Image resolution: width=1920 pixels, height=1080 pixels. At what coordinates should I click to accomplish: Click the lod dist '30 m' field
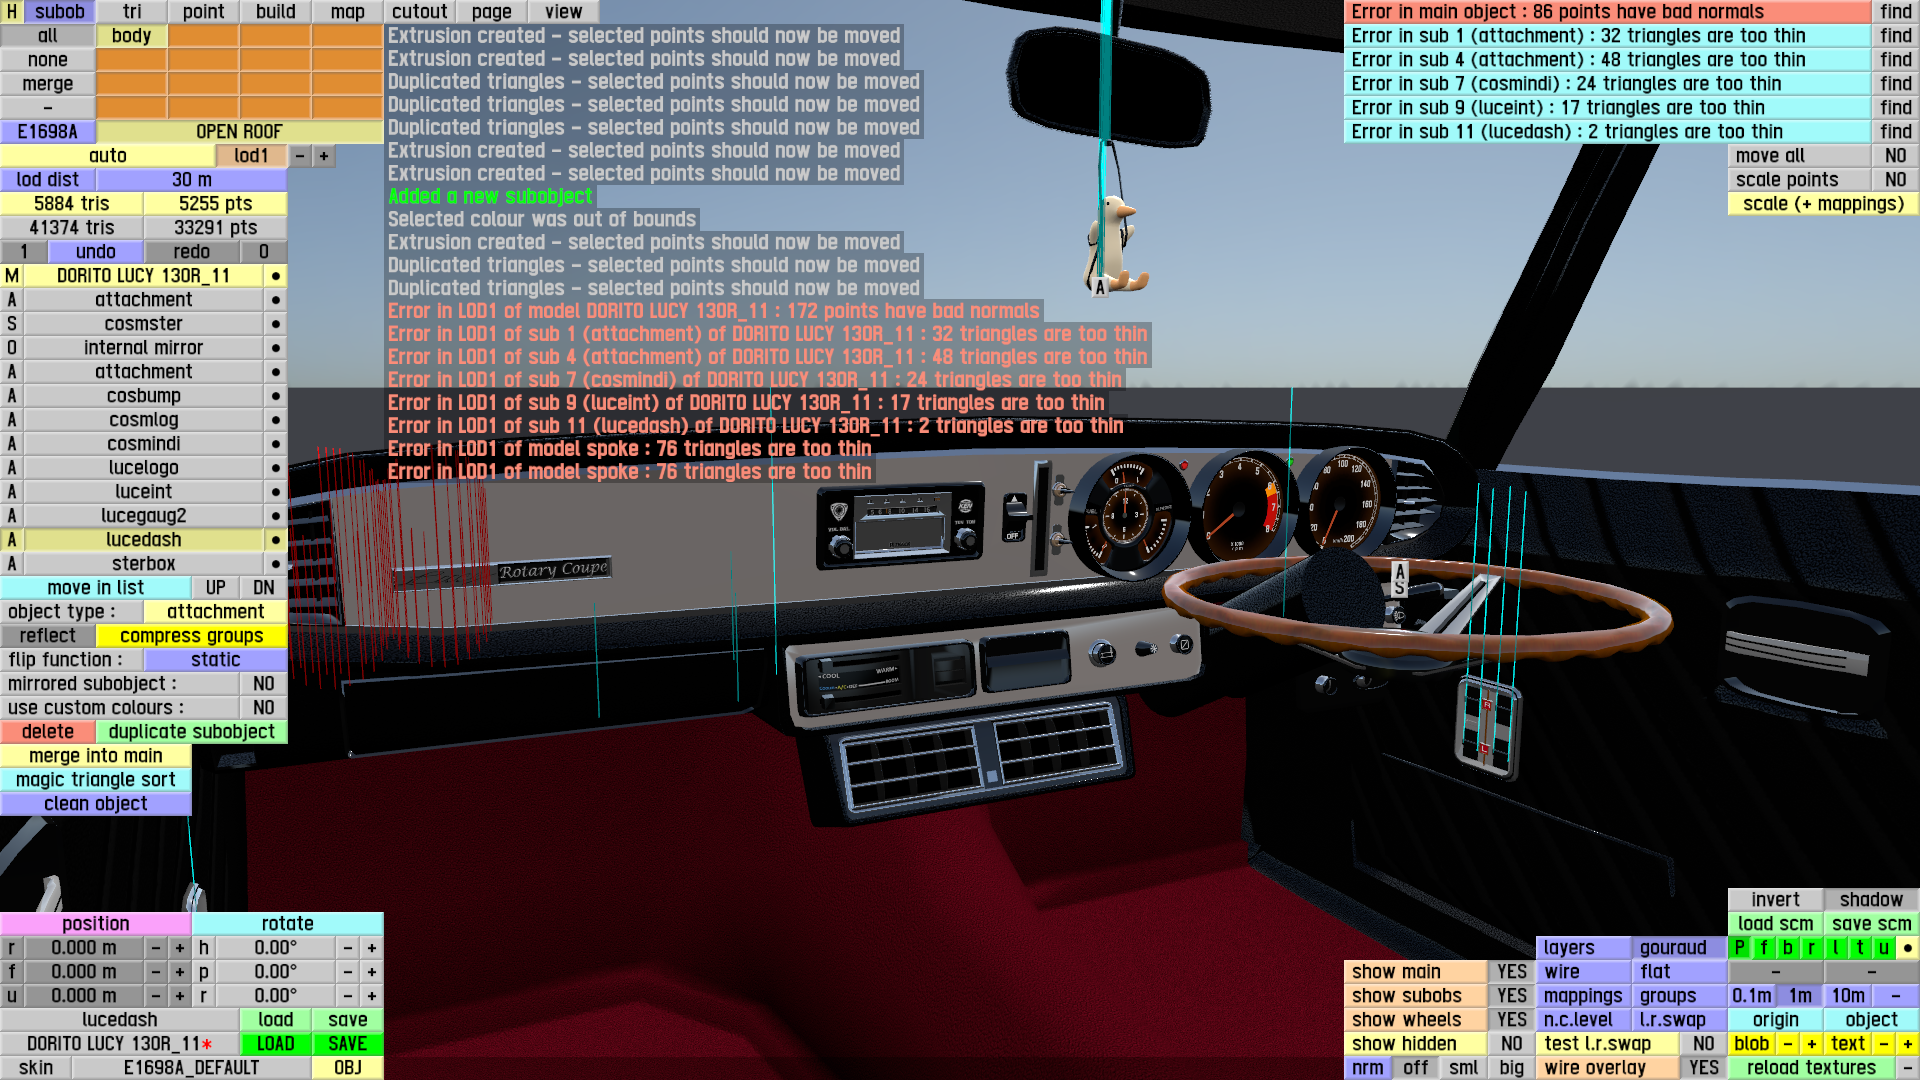click(x=191, y=180)
